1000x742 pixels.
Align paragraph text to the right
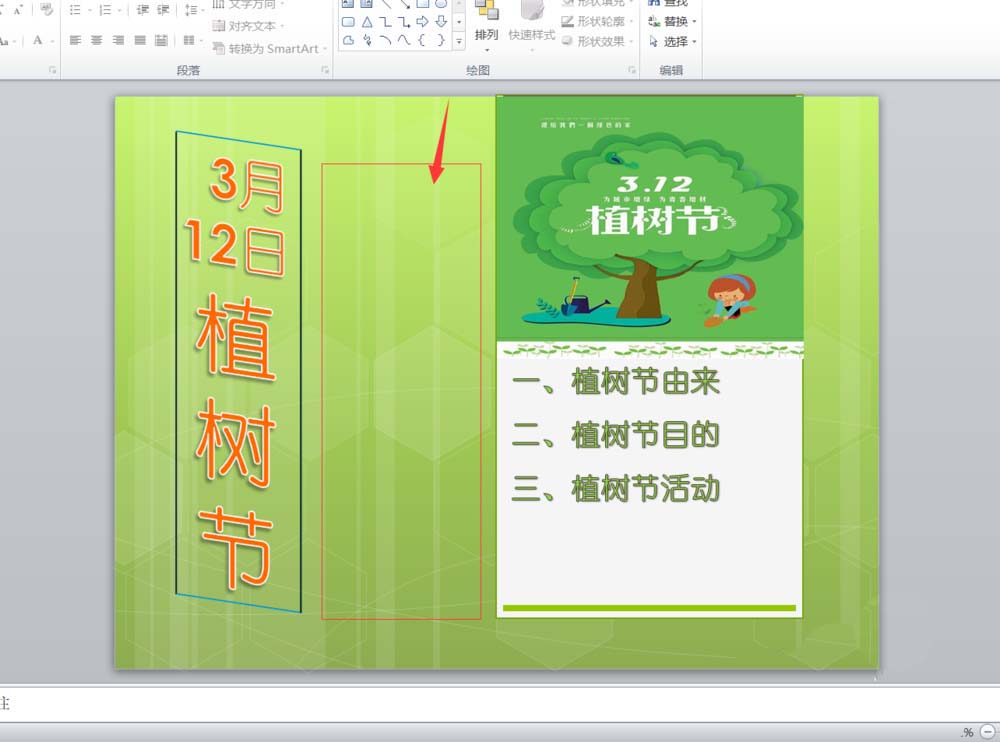click(118, 40)
